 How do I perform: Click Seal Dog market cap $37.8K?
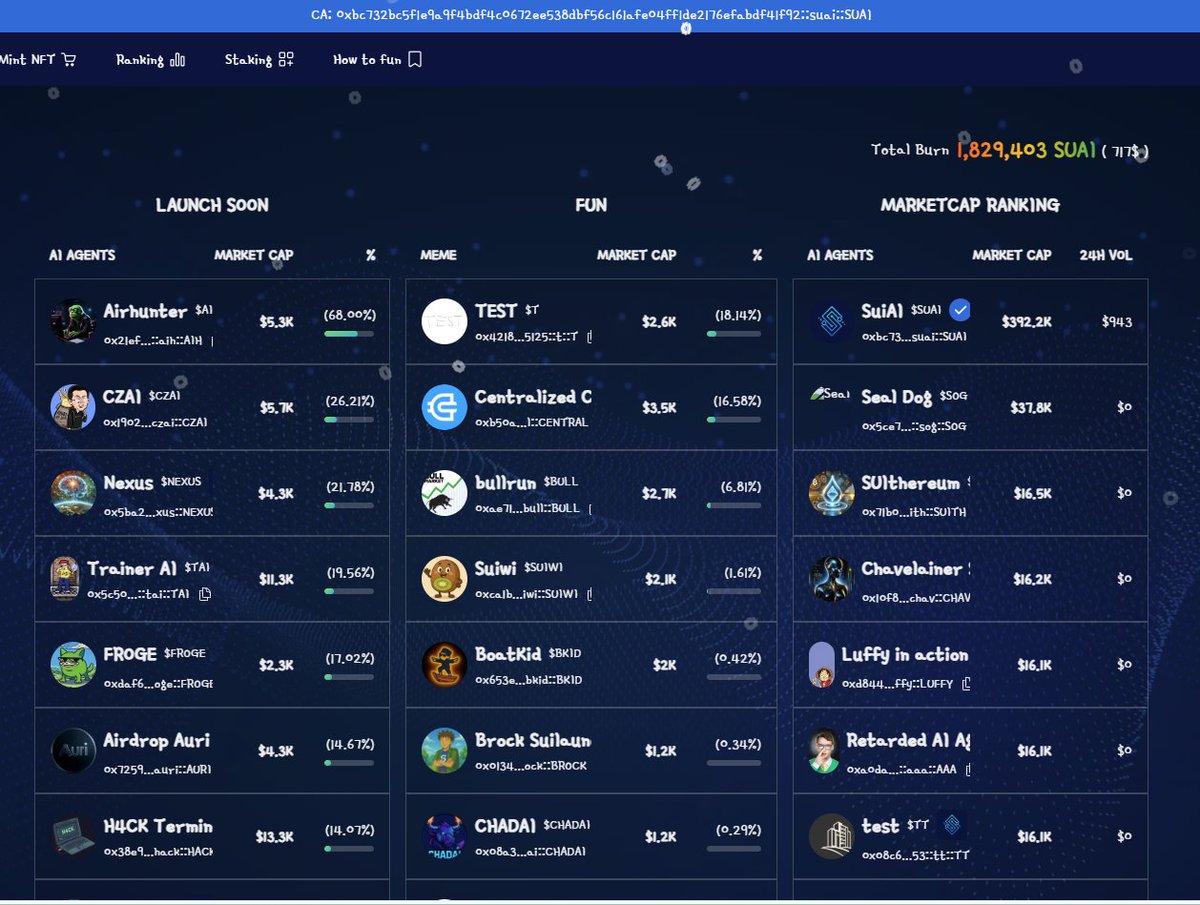(1030, 407)
